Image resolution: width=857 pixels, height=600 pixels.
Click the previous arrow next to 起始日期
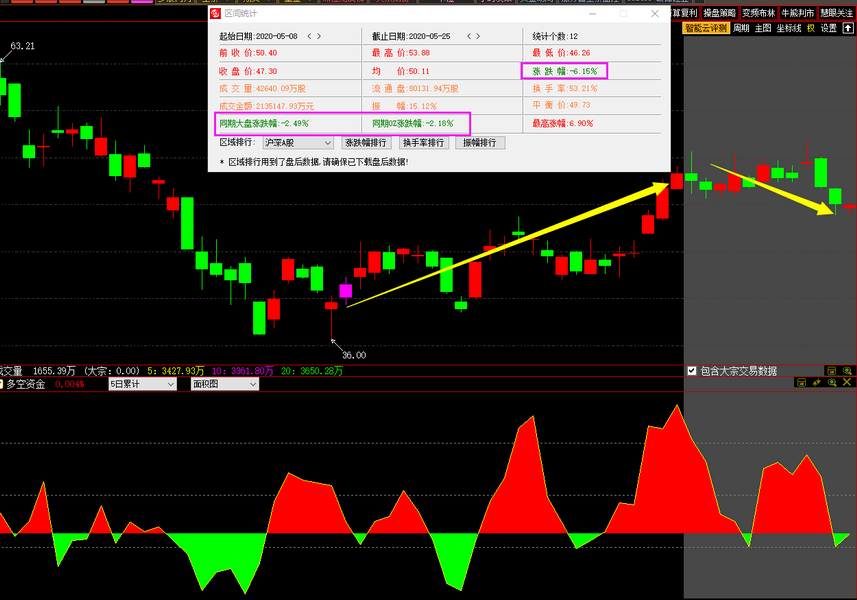tap(310, 35)
